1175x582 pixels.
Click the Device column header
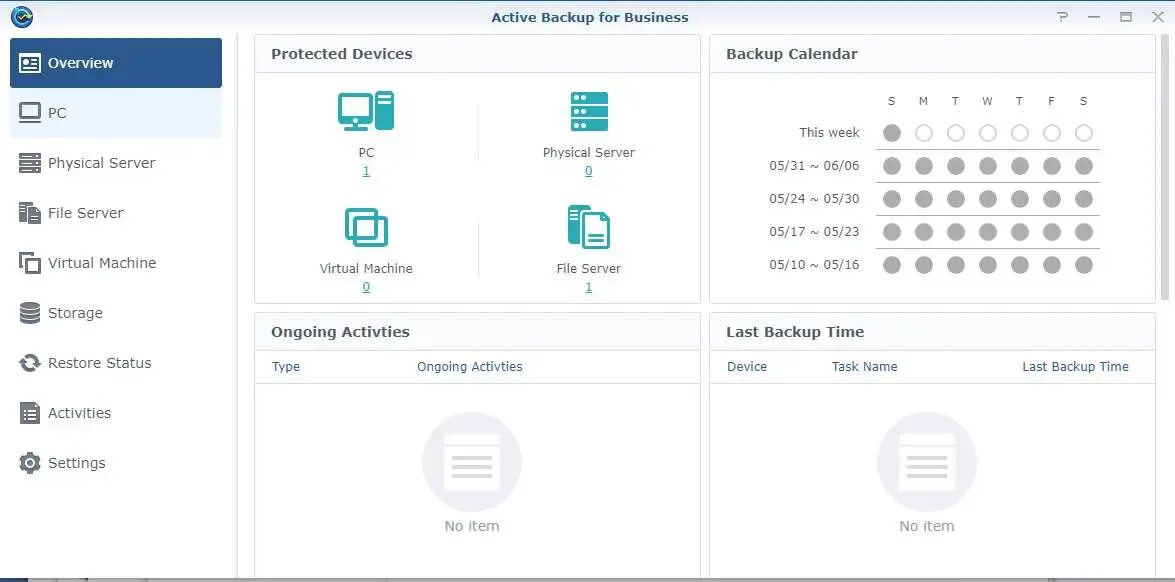747,367
